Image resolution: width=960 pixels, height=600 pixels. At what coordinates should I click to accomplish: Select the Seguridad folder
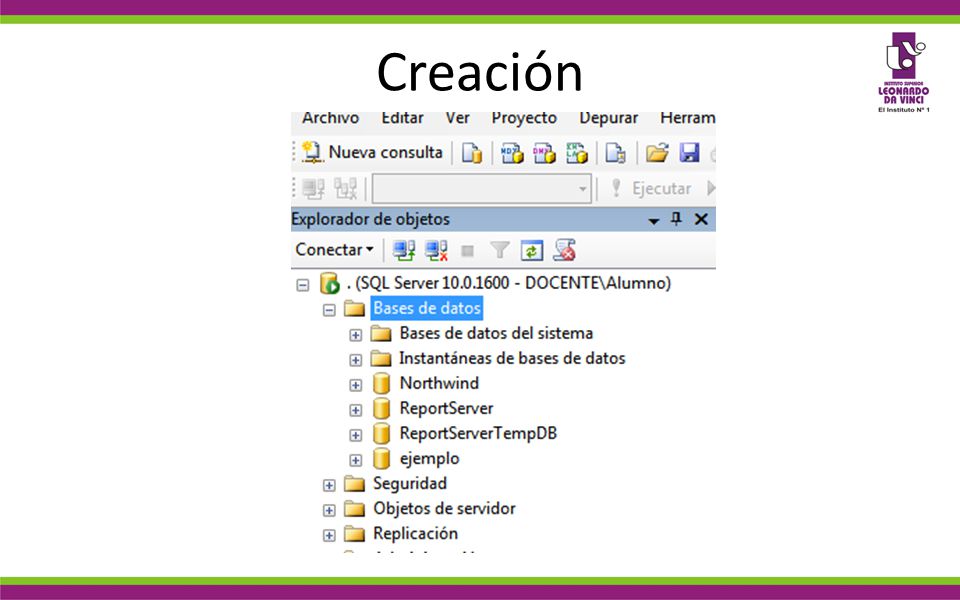tap(410, 484)
